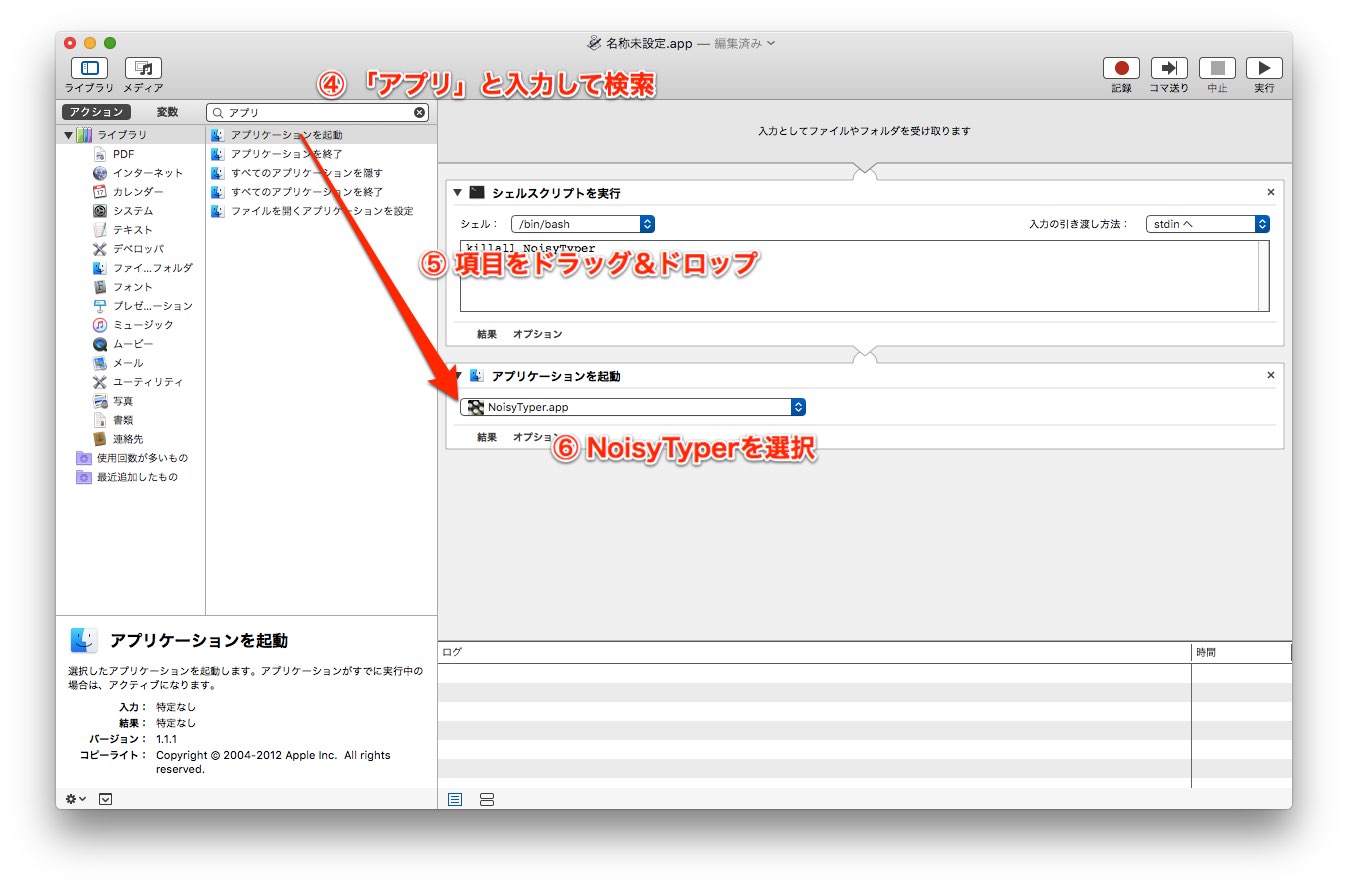
Task: Select action ファイルを開くアプリケーションを設定
Action: (x=322, y=211)
